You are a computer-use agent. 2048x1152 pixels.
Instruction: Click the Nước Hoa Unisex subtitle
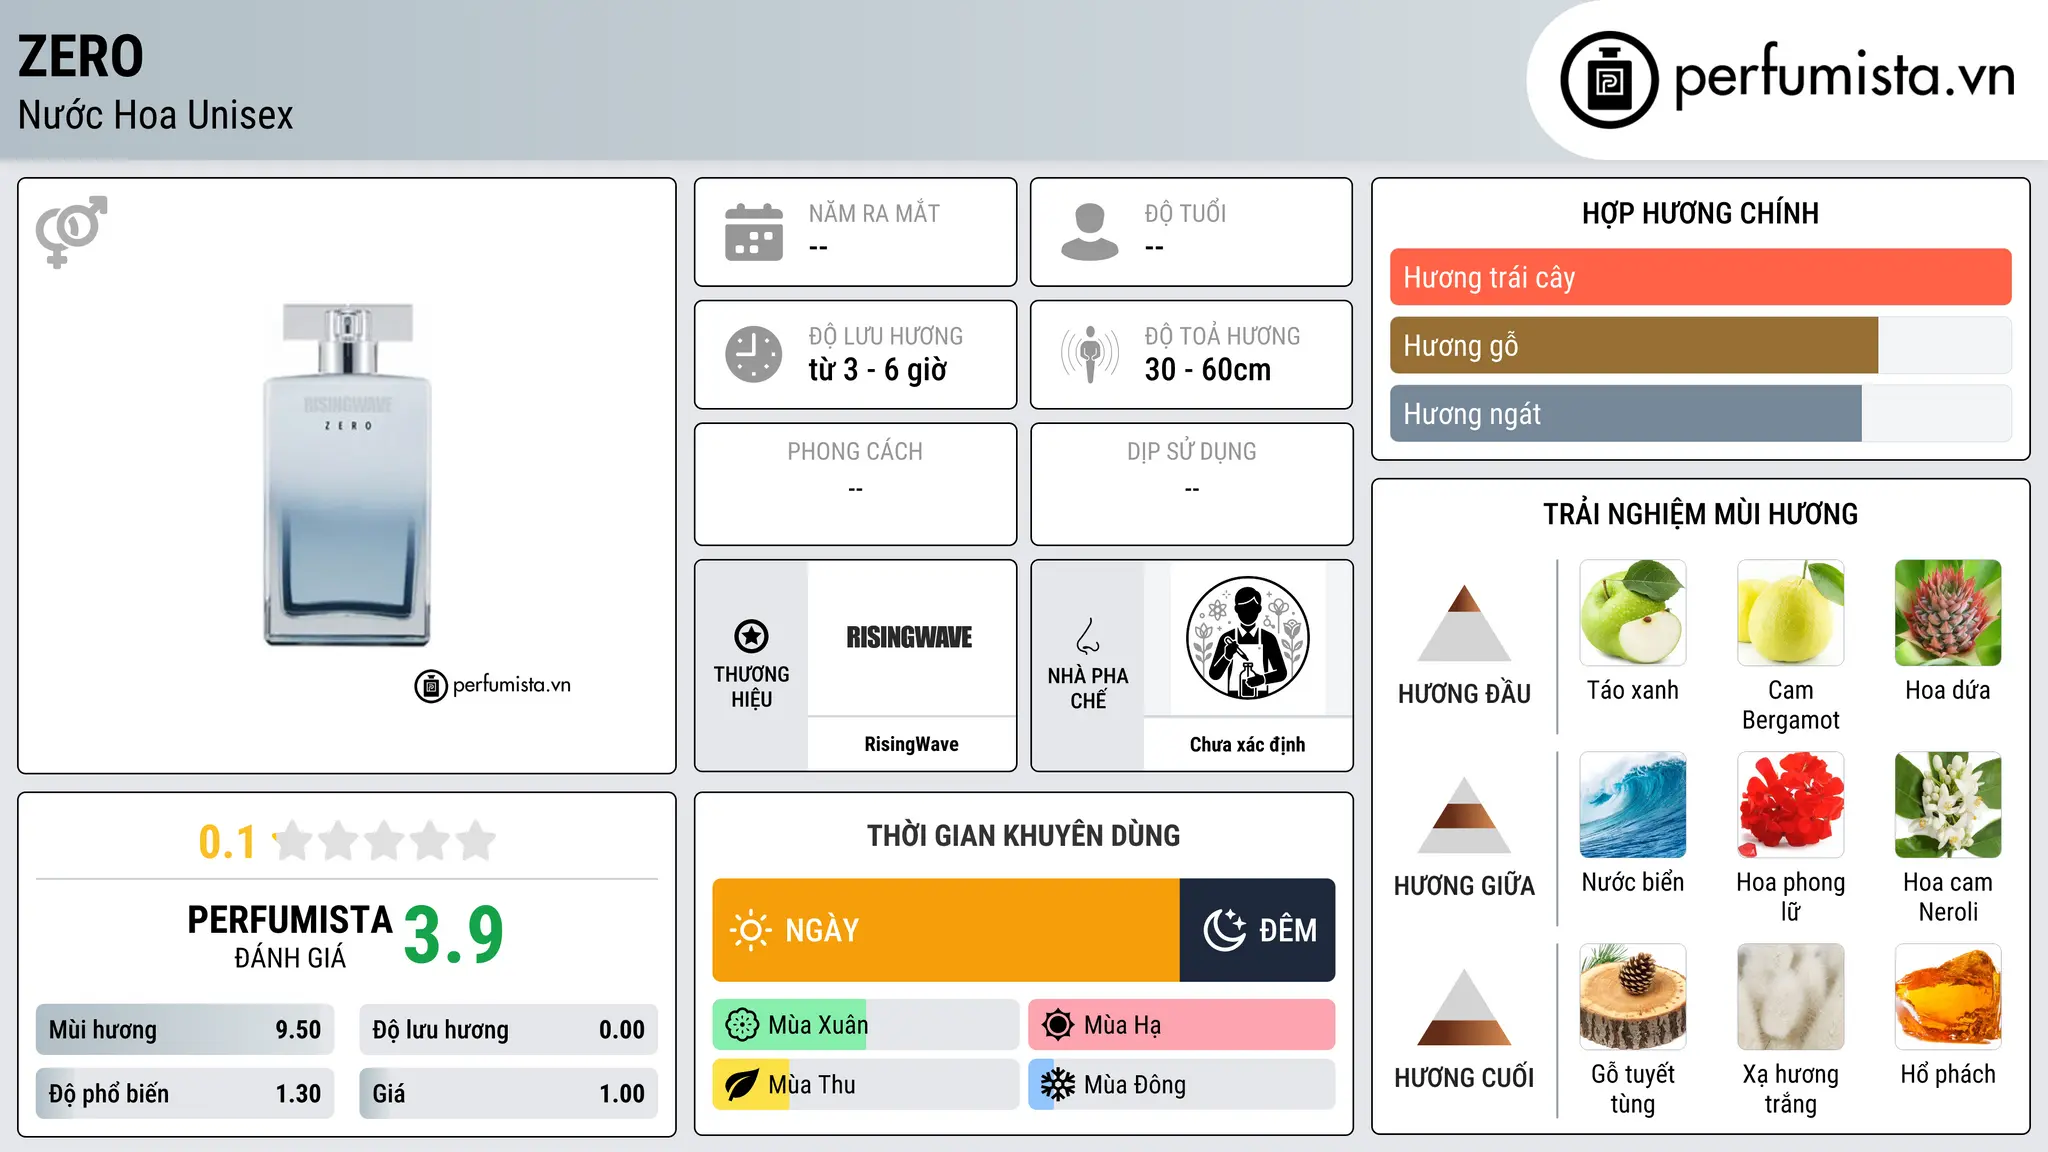pyautogui.click(x=155, y=115)
